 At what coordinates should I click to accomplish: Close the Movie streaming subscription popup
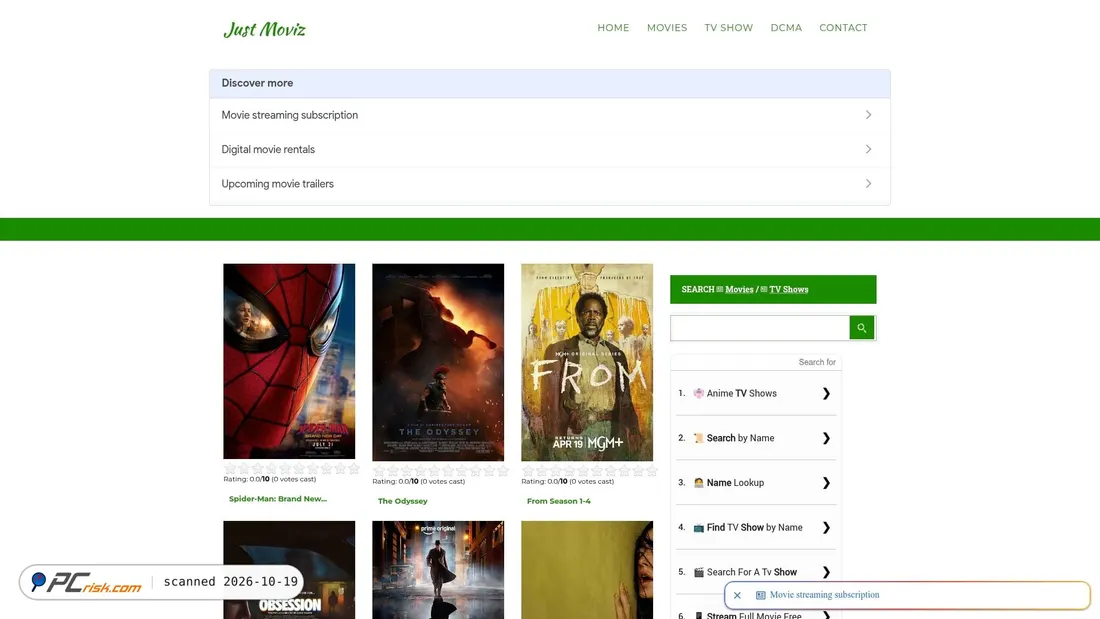pyautogui.click(x=737, y=595)
